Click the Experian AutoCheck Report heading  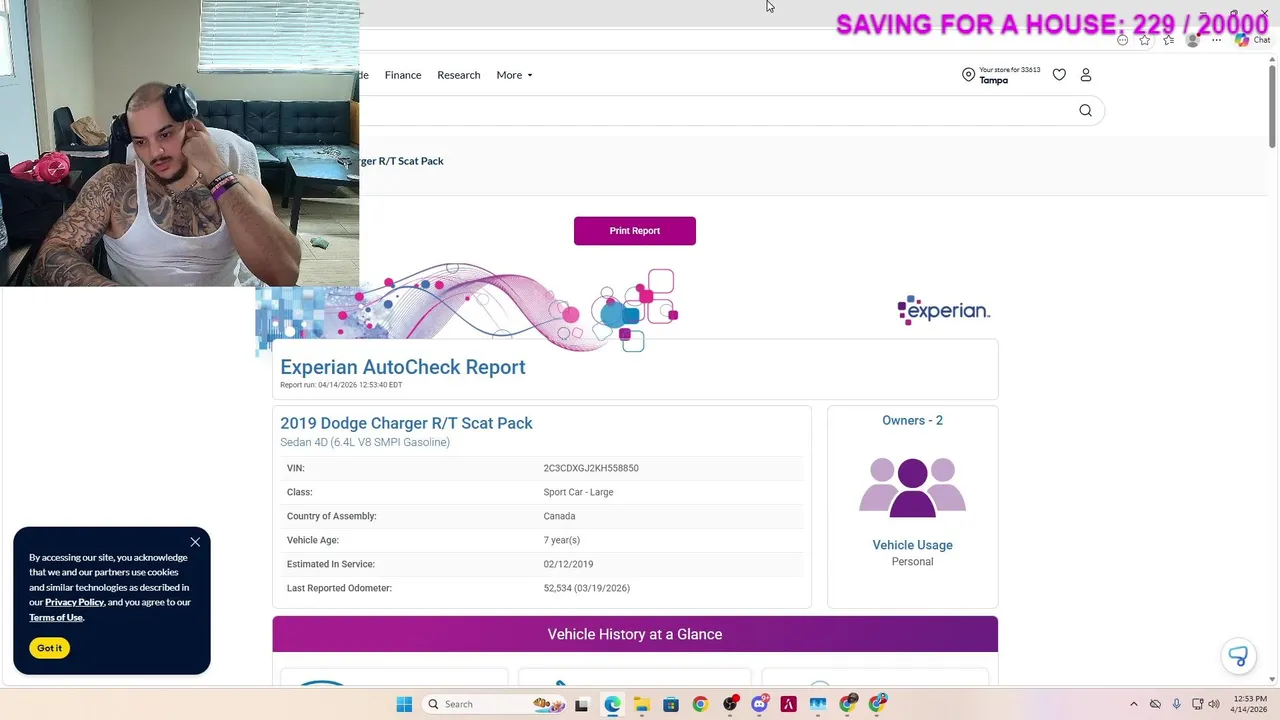coord(402,367)
